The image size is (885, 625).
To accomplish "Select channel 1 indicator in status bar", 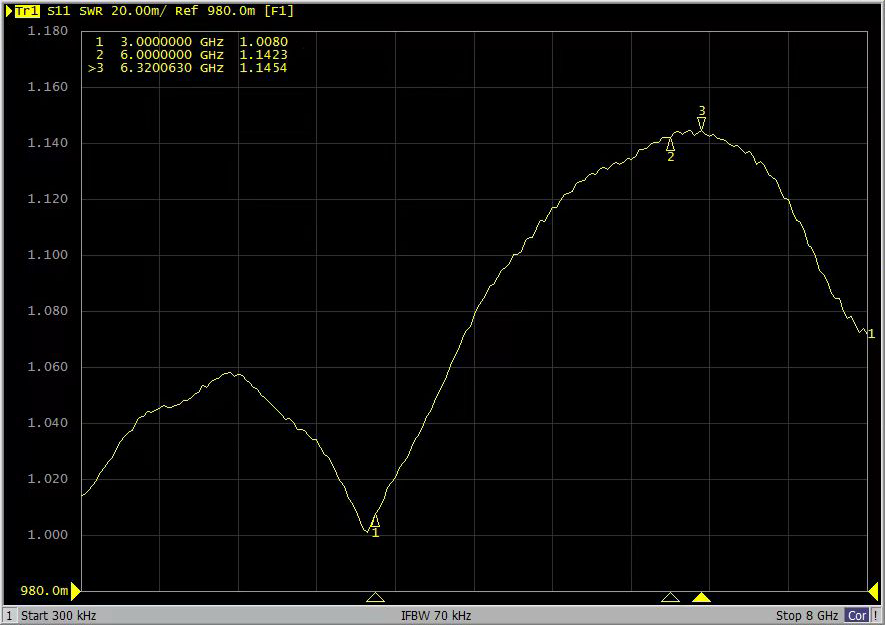I will 9,616.
